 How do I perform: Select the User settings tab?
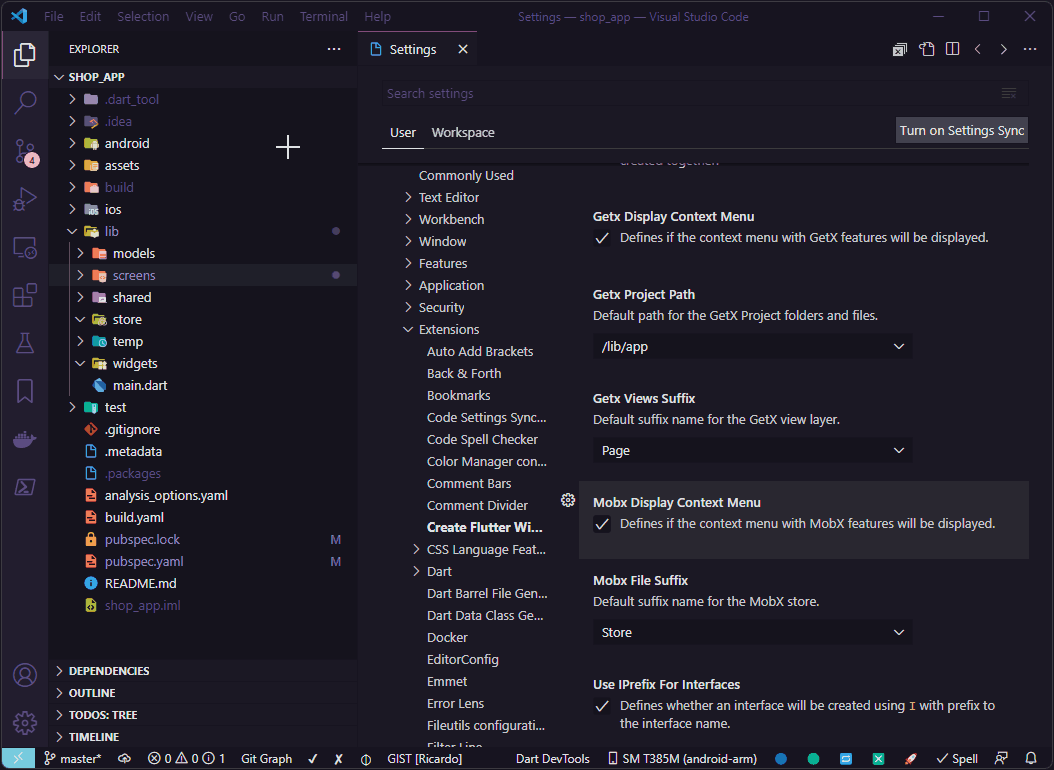[403, 132]
